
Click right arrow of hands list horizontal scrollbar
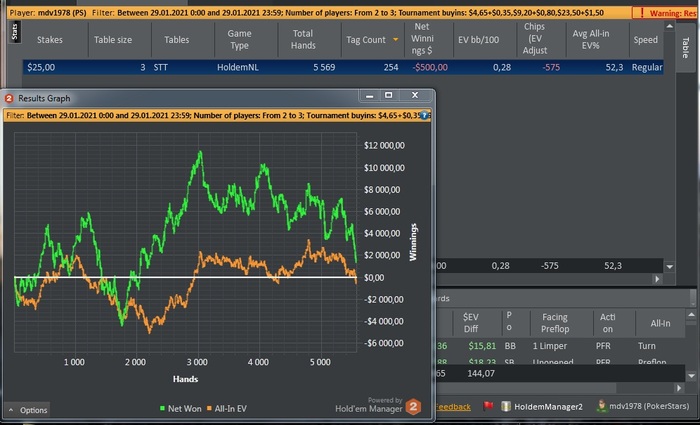[679, 388]
